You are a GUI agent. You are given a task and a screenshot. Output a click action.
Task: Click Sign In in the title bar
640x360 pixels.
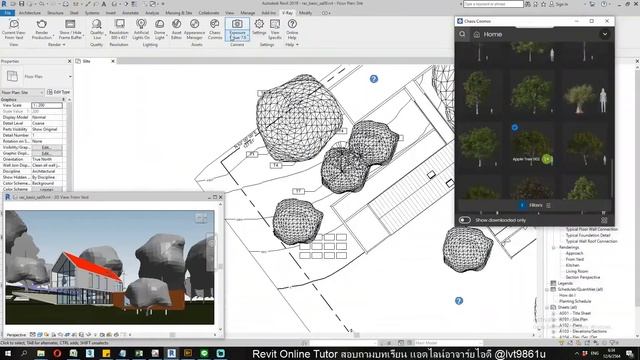coord(562,4)
